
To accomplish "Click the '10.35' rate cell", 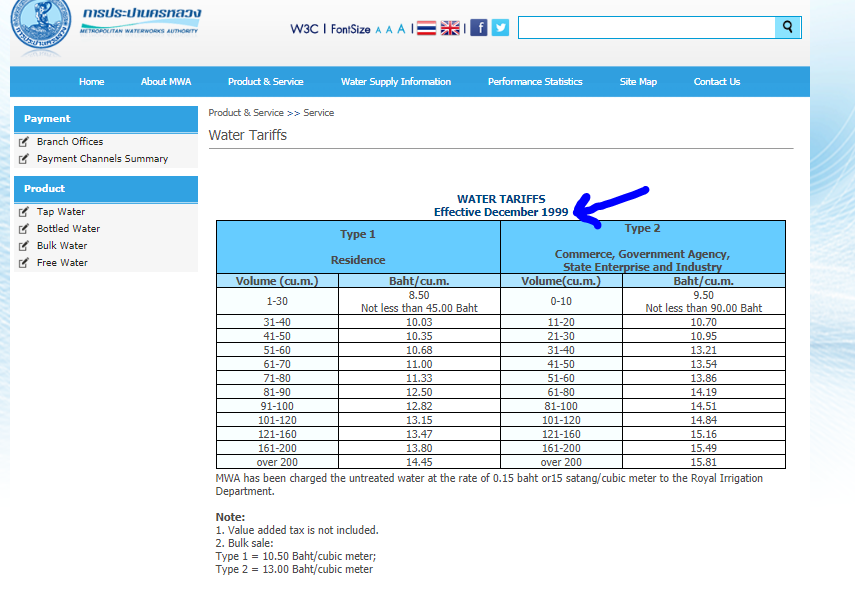I will point(419,336).
